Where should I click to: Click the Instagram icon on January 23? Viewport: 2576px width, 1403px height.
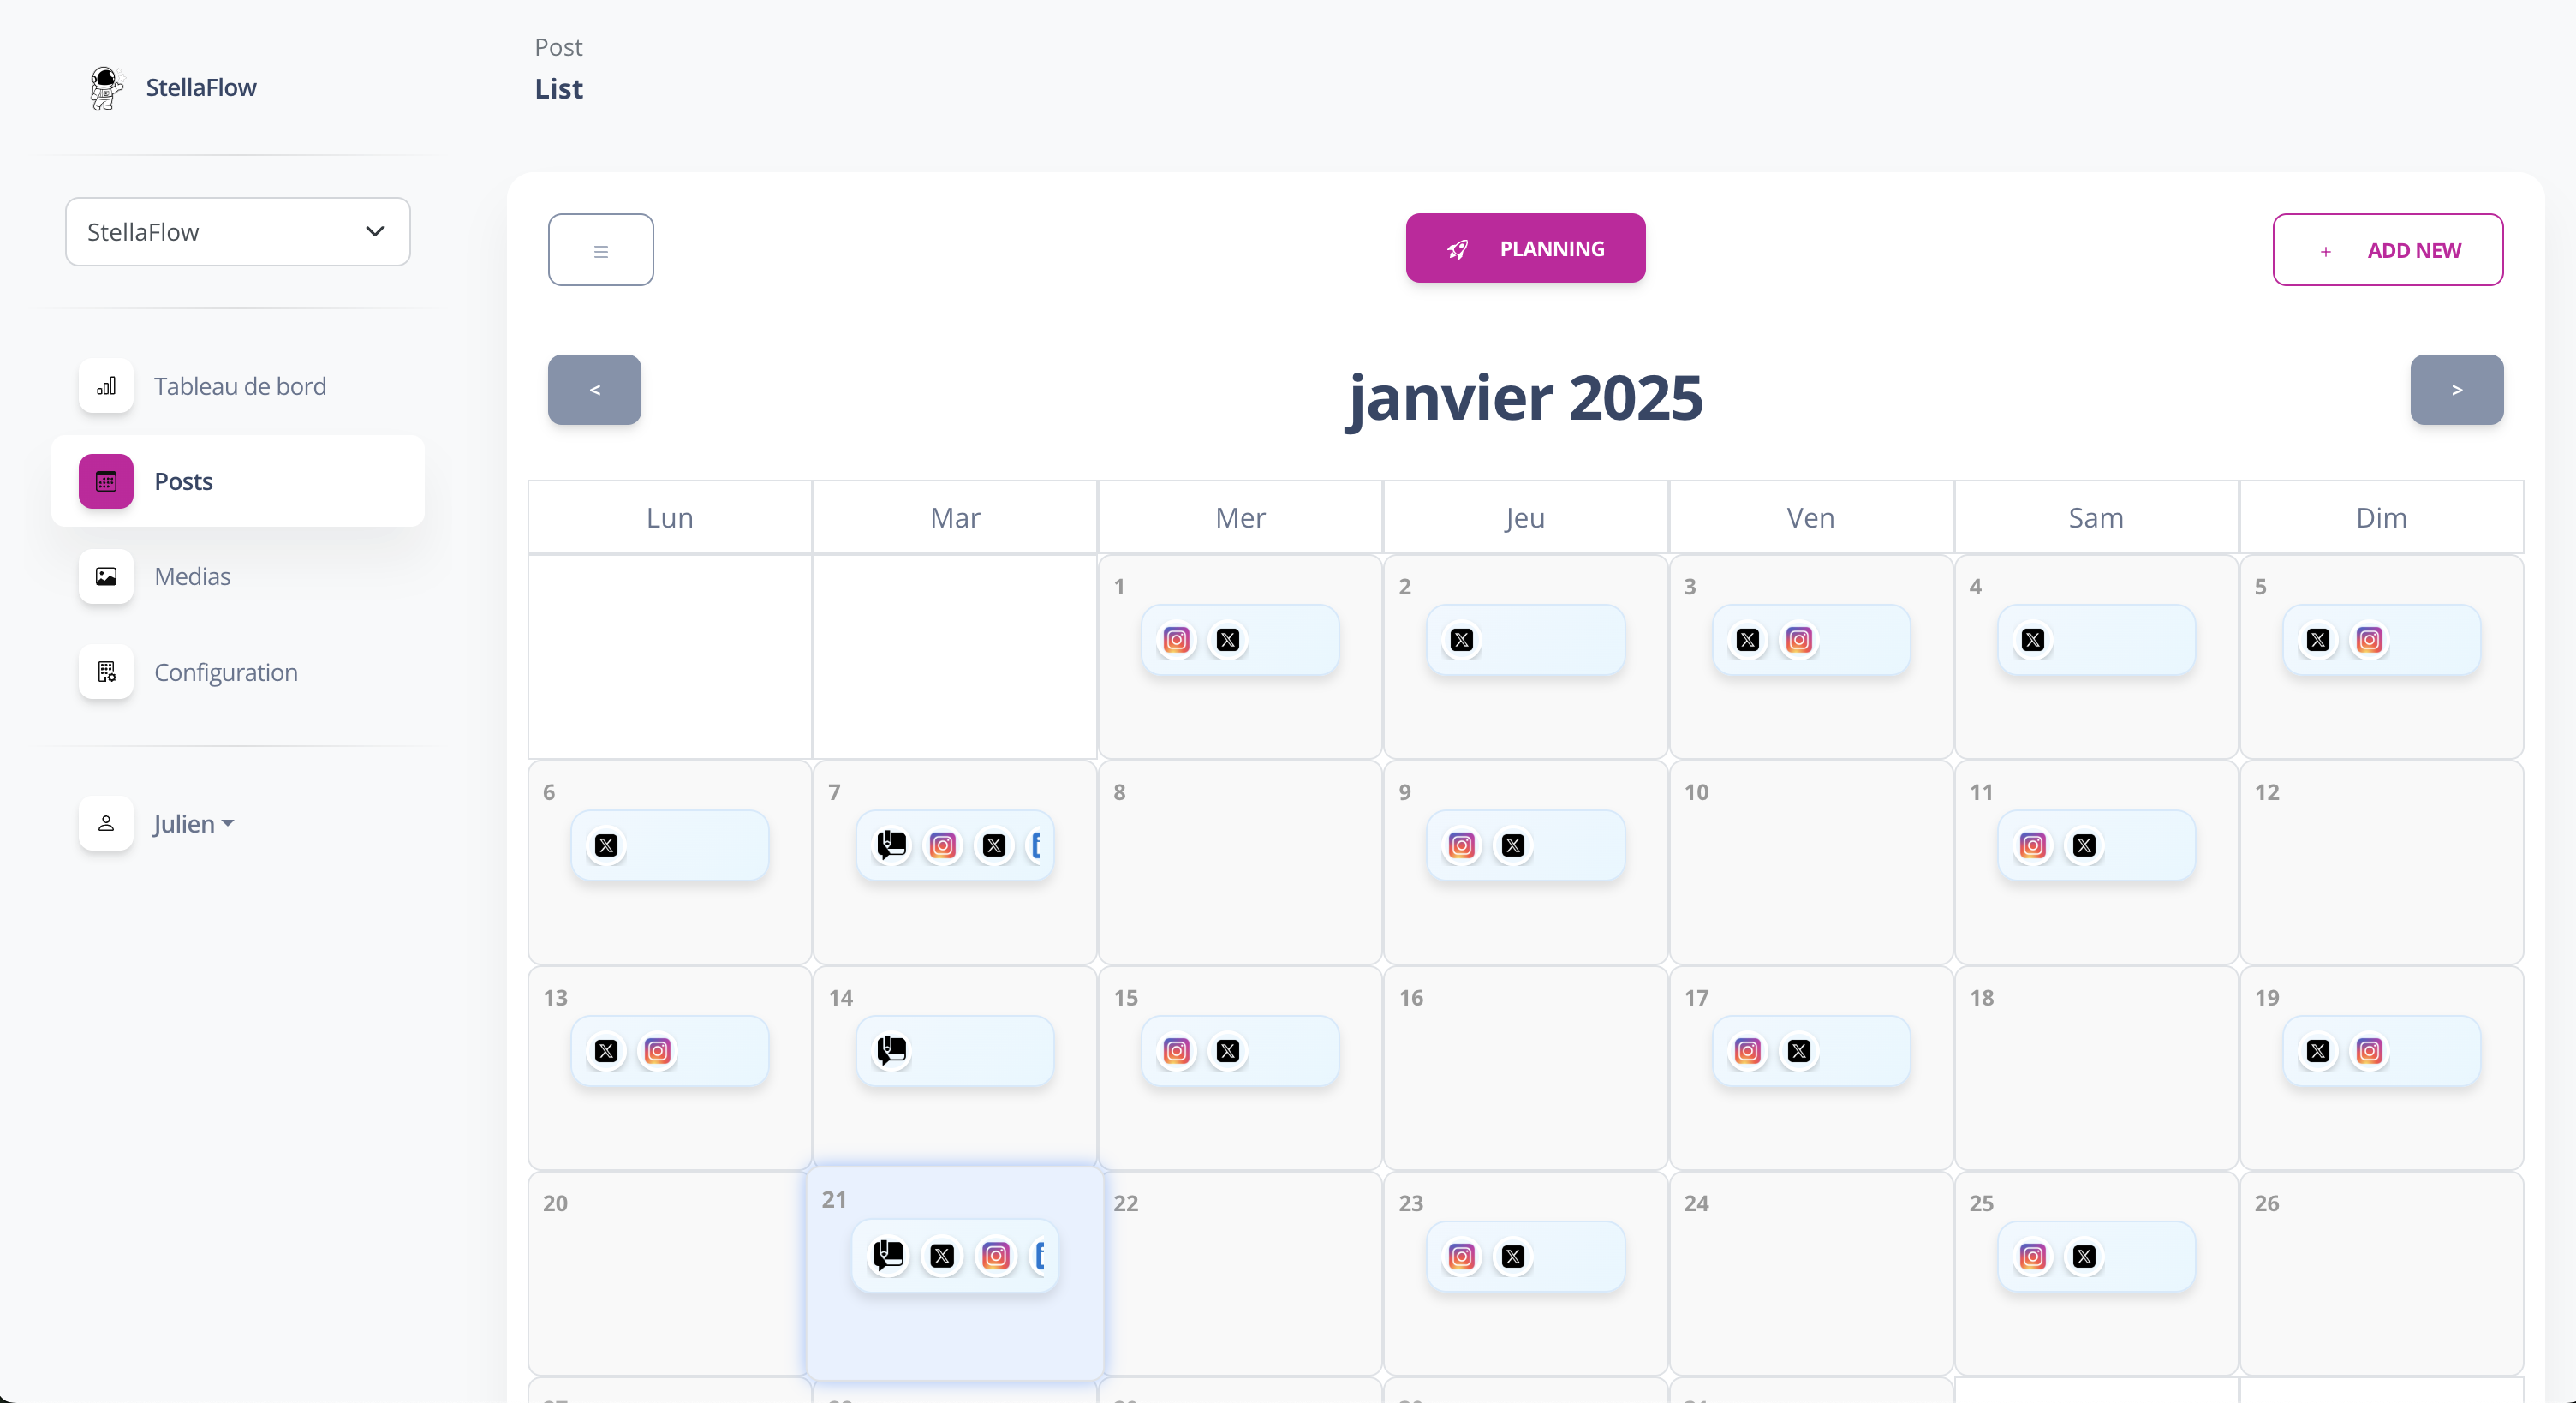click(x=1461, y=1256)
